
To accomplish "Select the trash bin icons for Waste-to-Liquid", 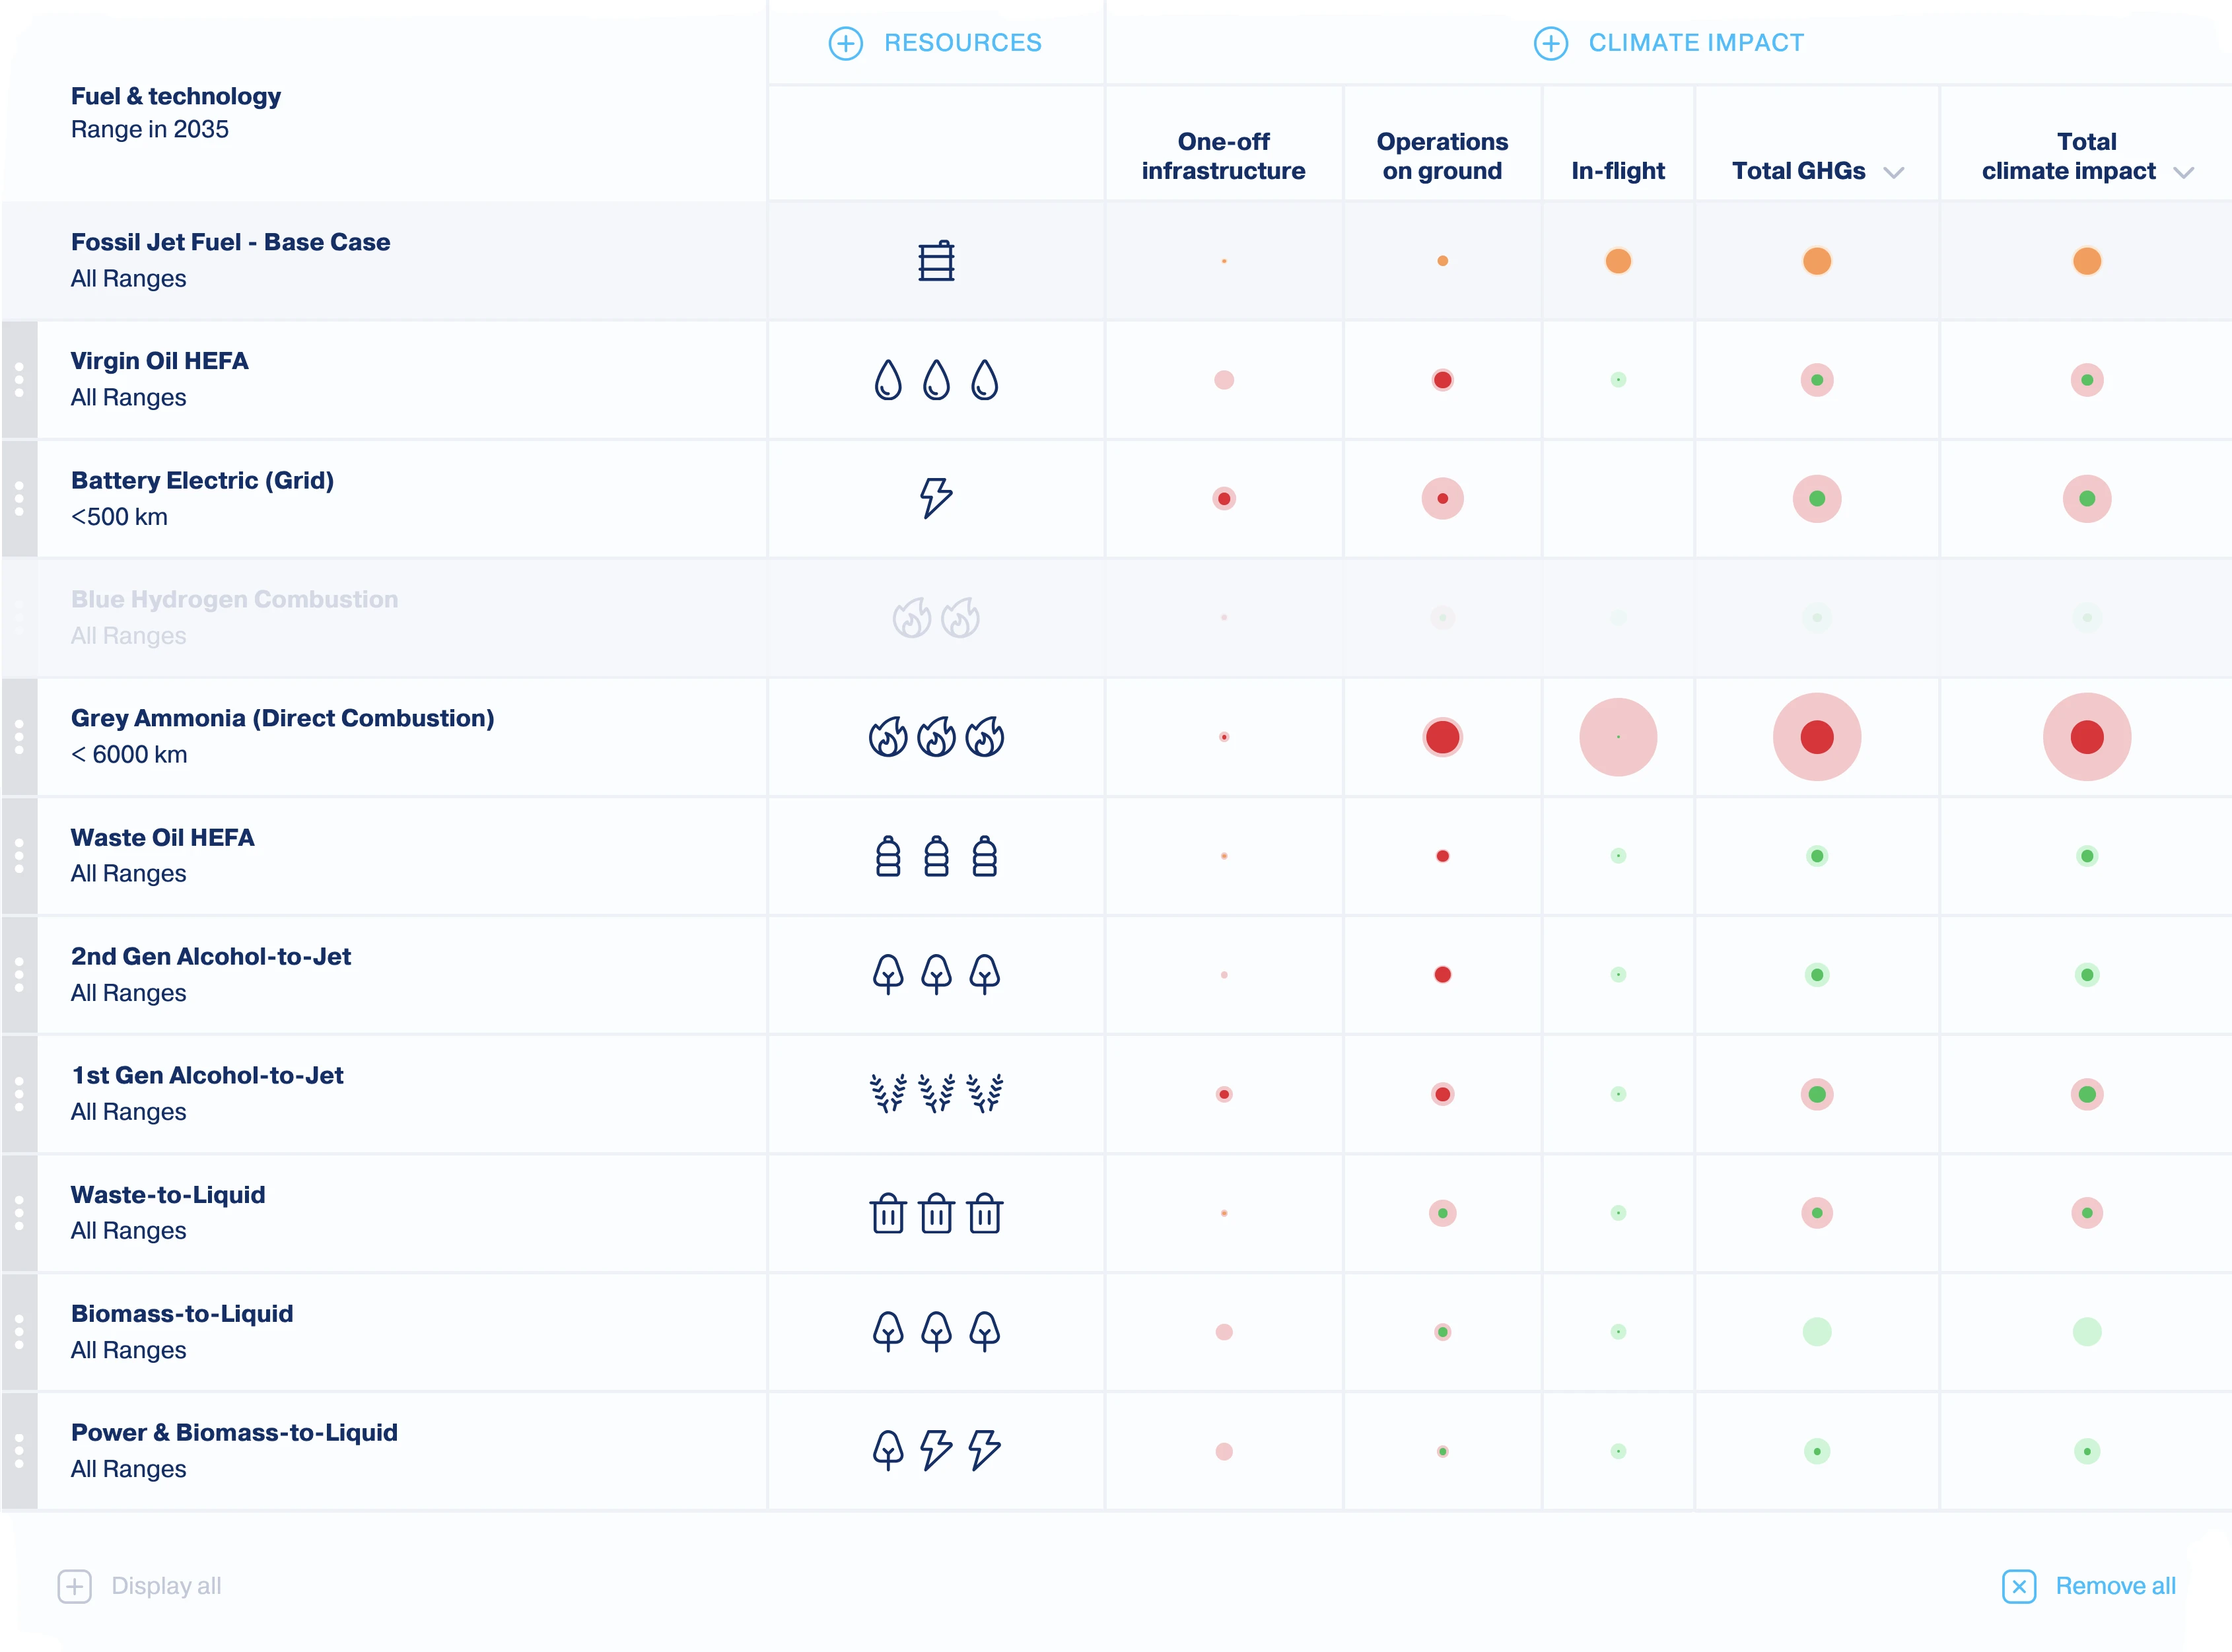I will 936,1212.
